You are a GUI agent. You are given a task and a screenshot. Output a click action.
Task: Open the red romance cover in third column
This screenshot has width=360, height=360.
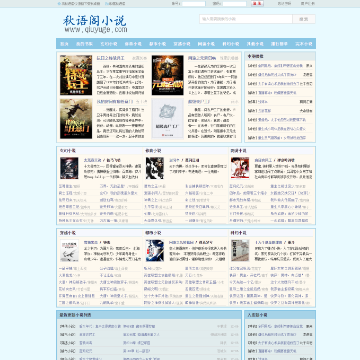240,168
